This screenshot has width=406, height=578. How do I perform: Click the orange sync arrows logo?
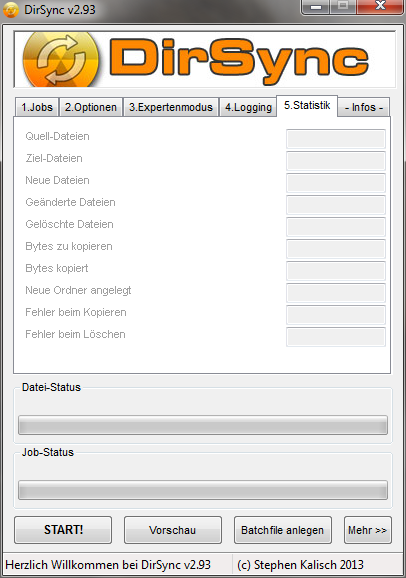pos(61,60)
